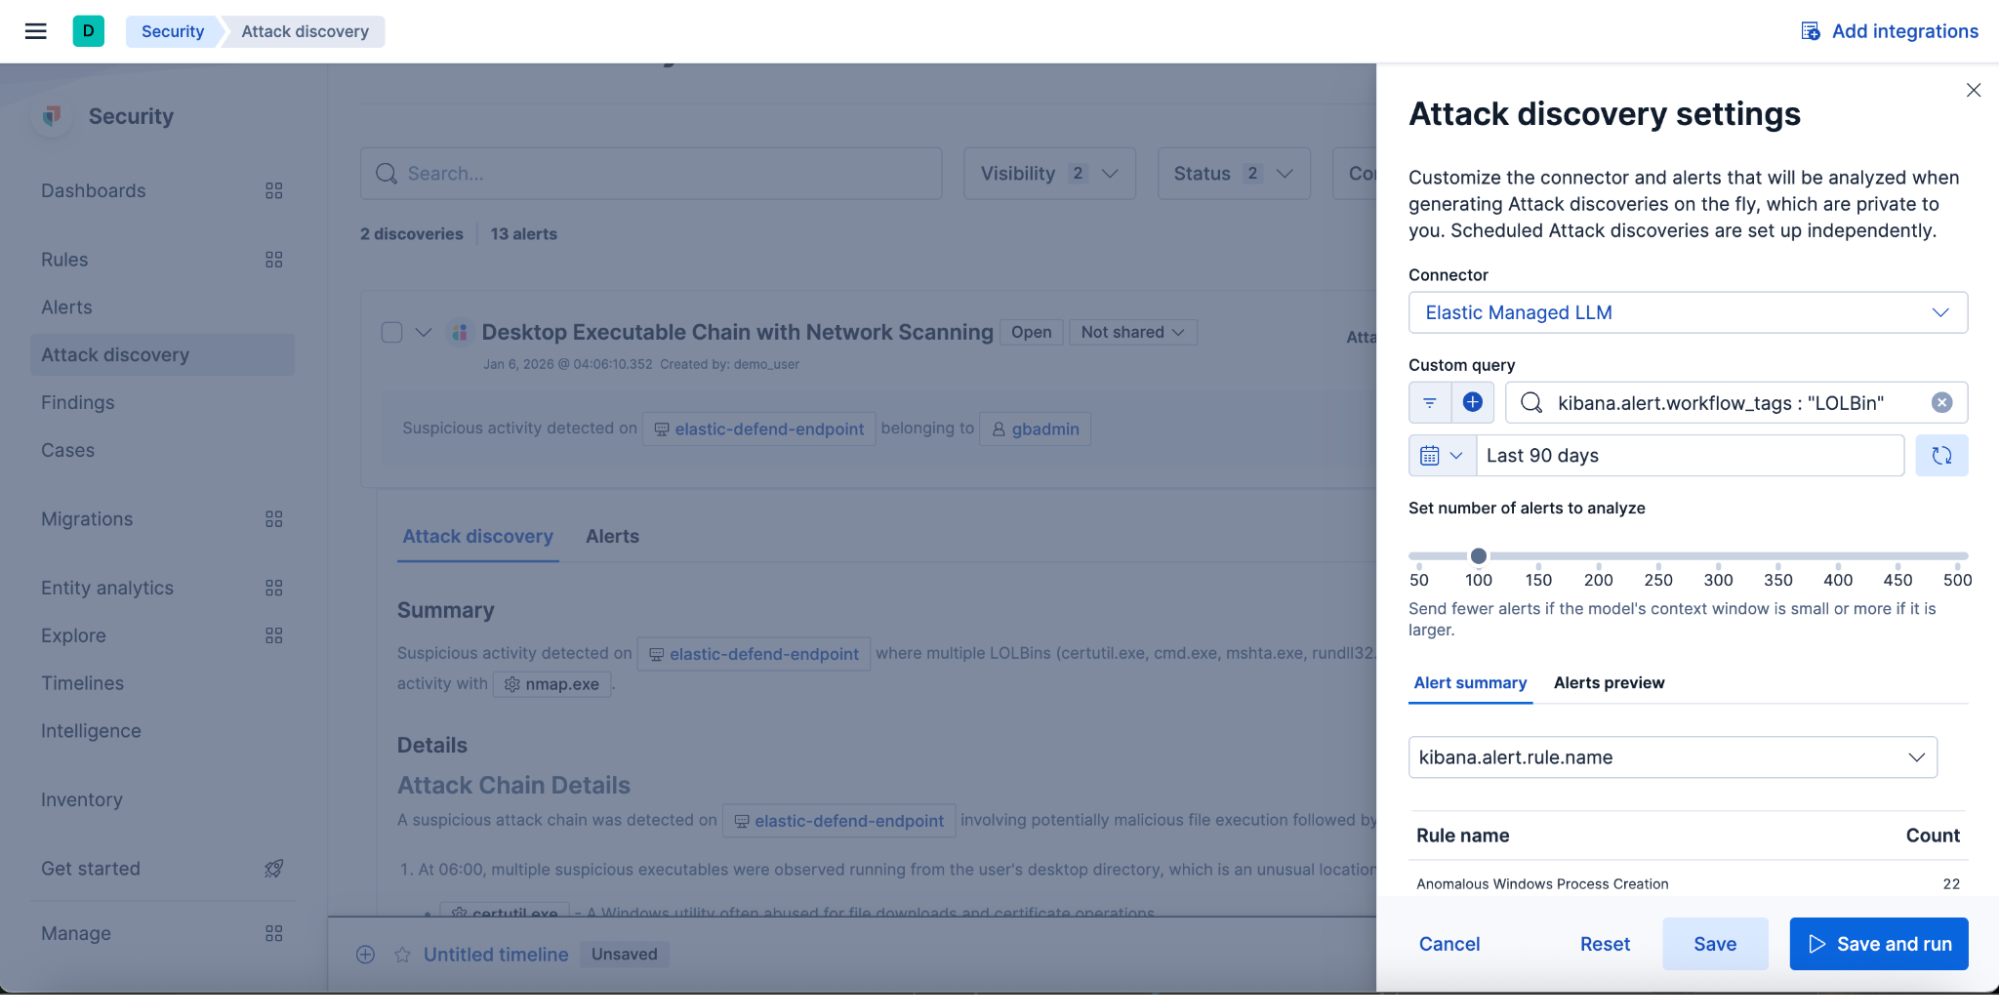Click the Reset button

click(1605, 944)
